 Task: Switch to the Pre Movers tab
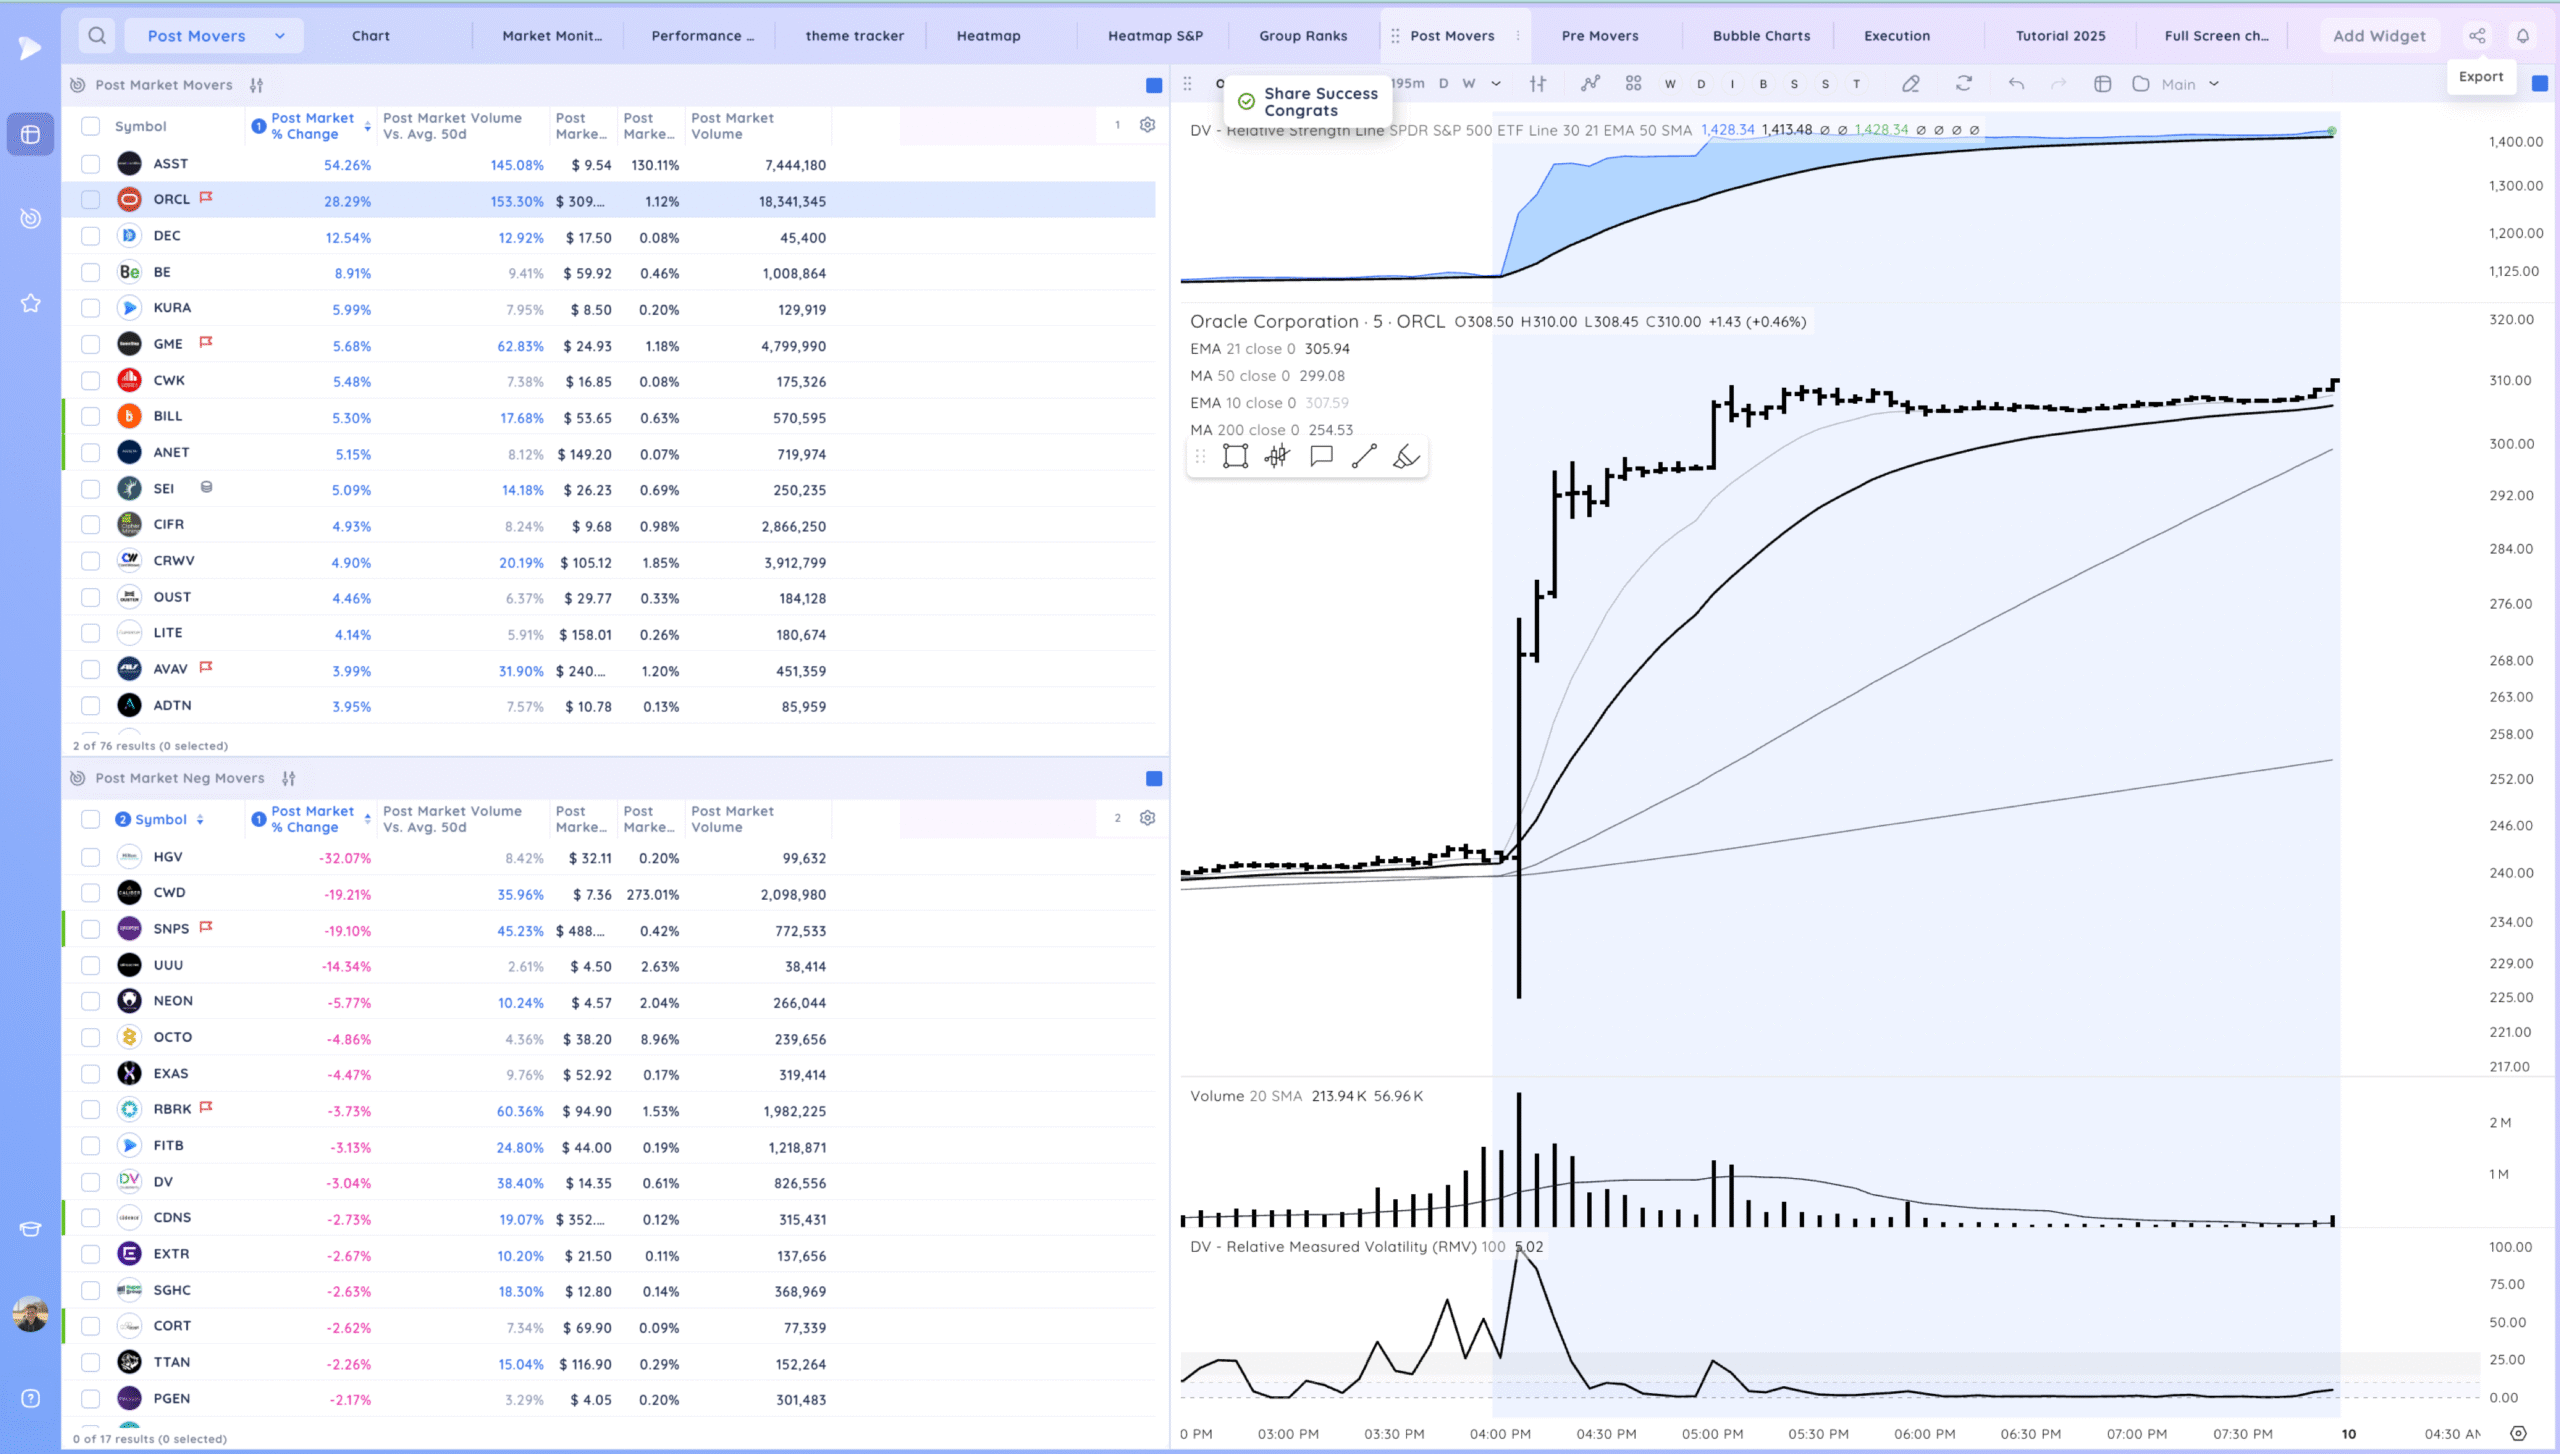click(x=1599, y=36)
